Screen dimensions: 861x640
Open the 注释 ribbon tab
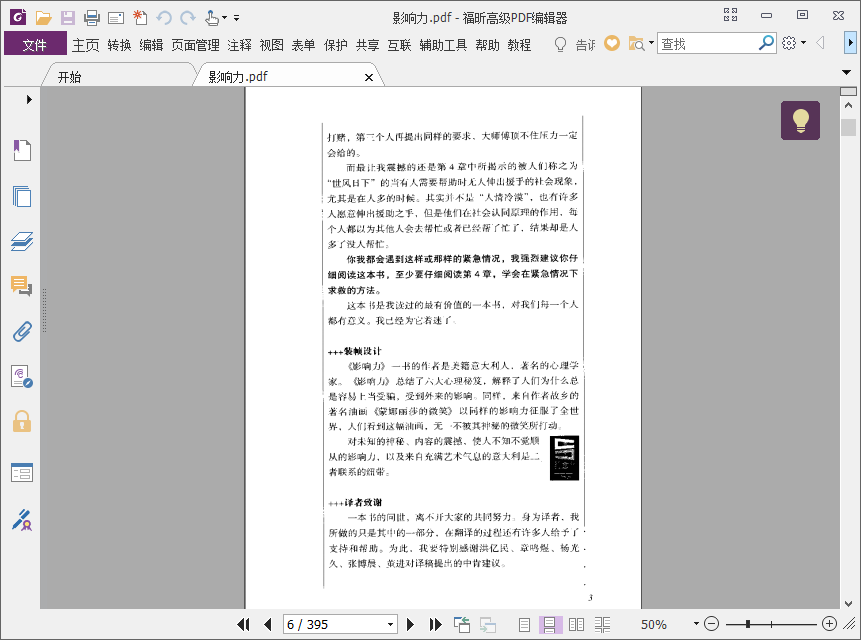[239, 44]
